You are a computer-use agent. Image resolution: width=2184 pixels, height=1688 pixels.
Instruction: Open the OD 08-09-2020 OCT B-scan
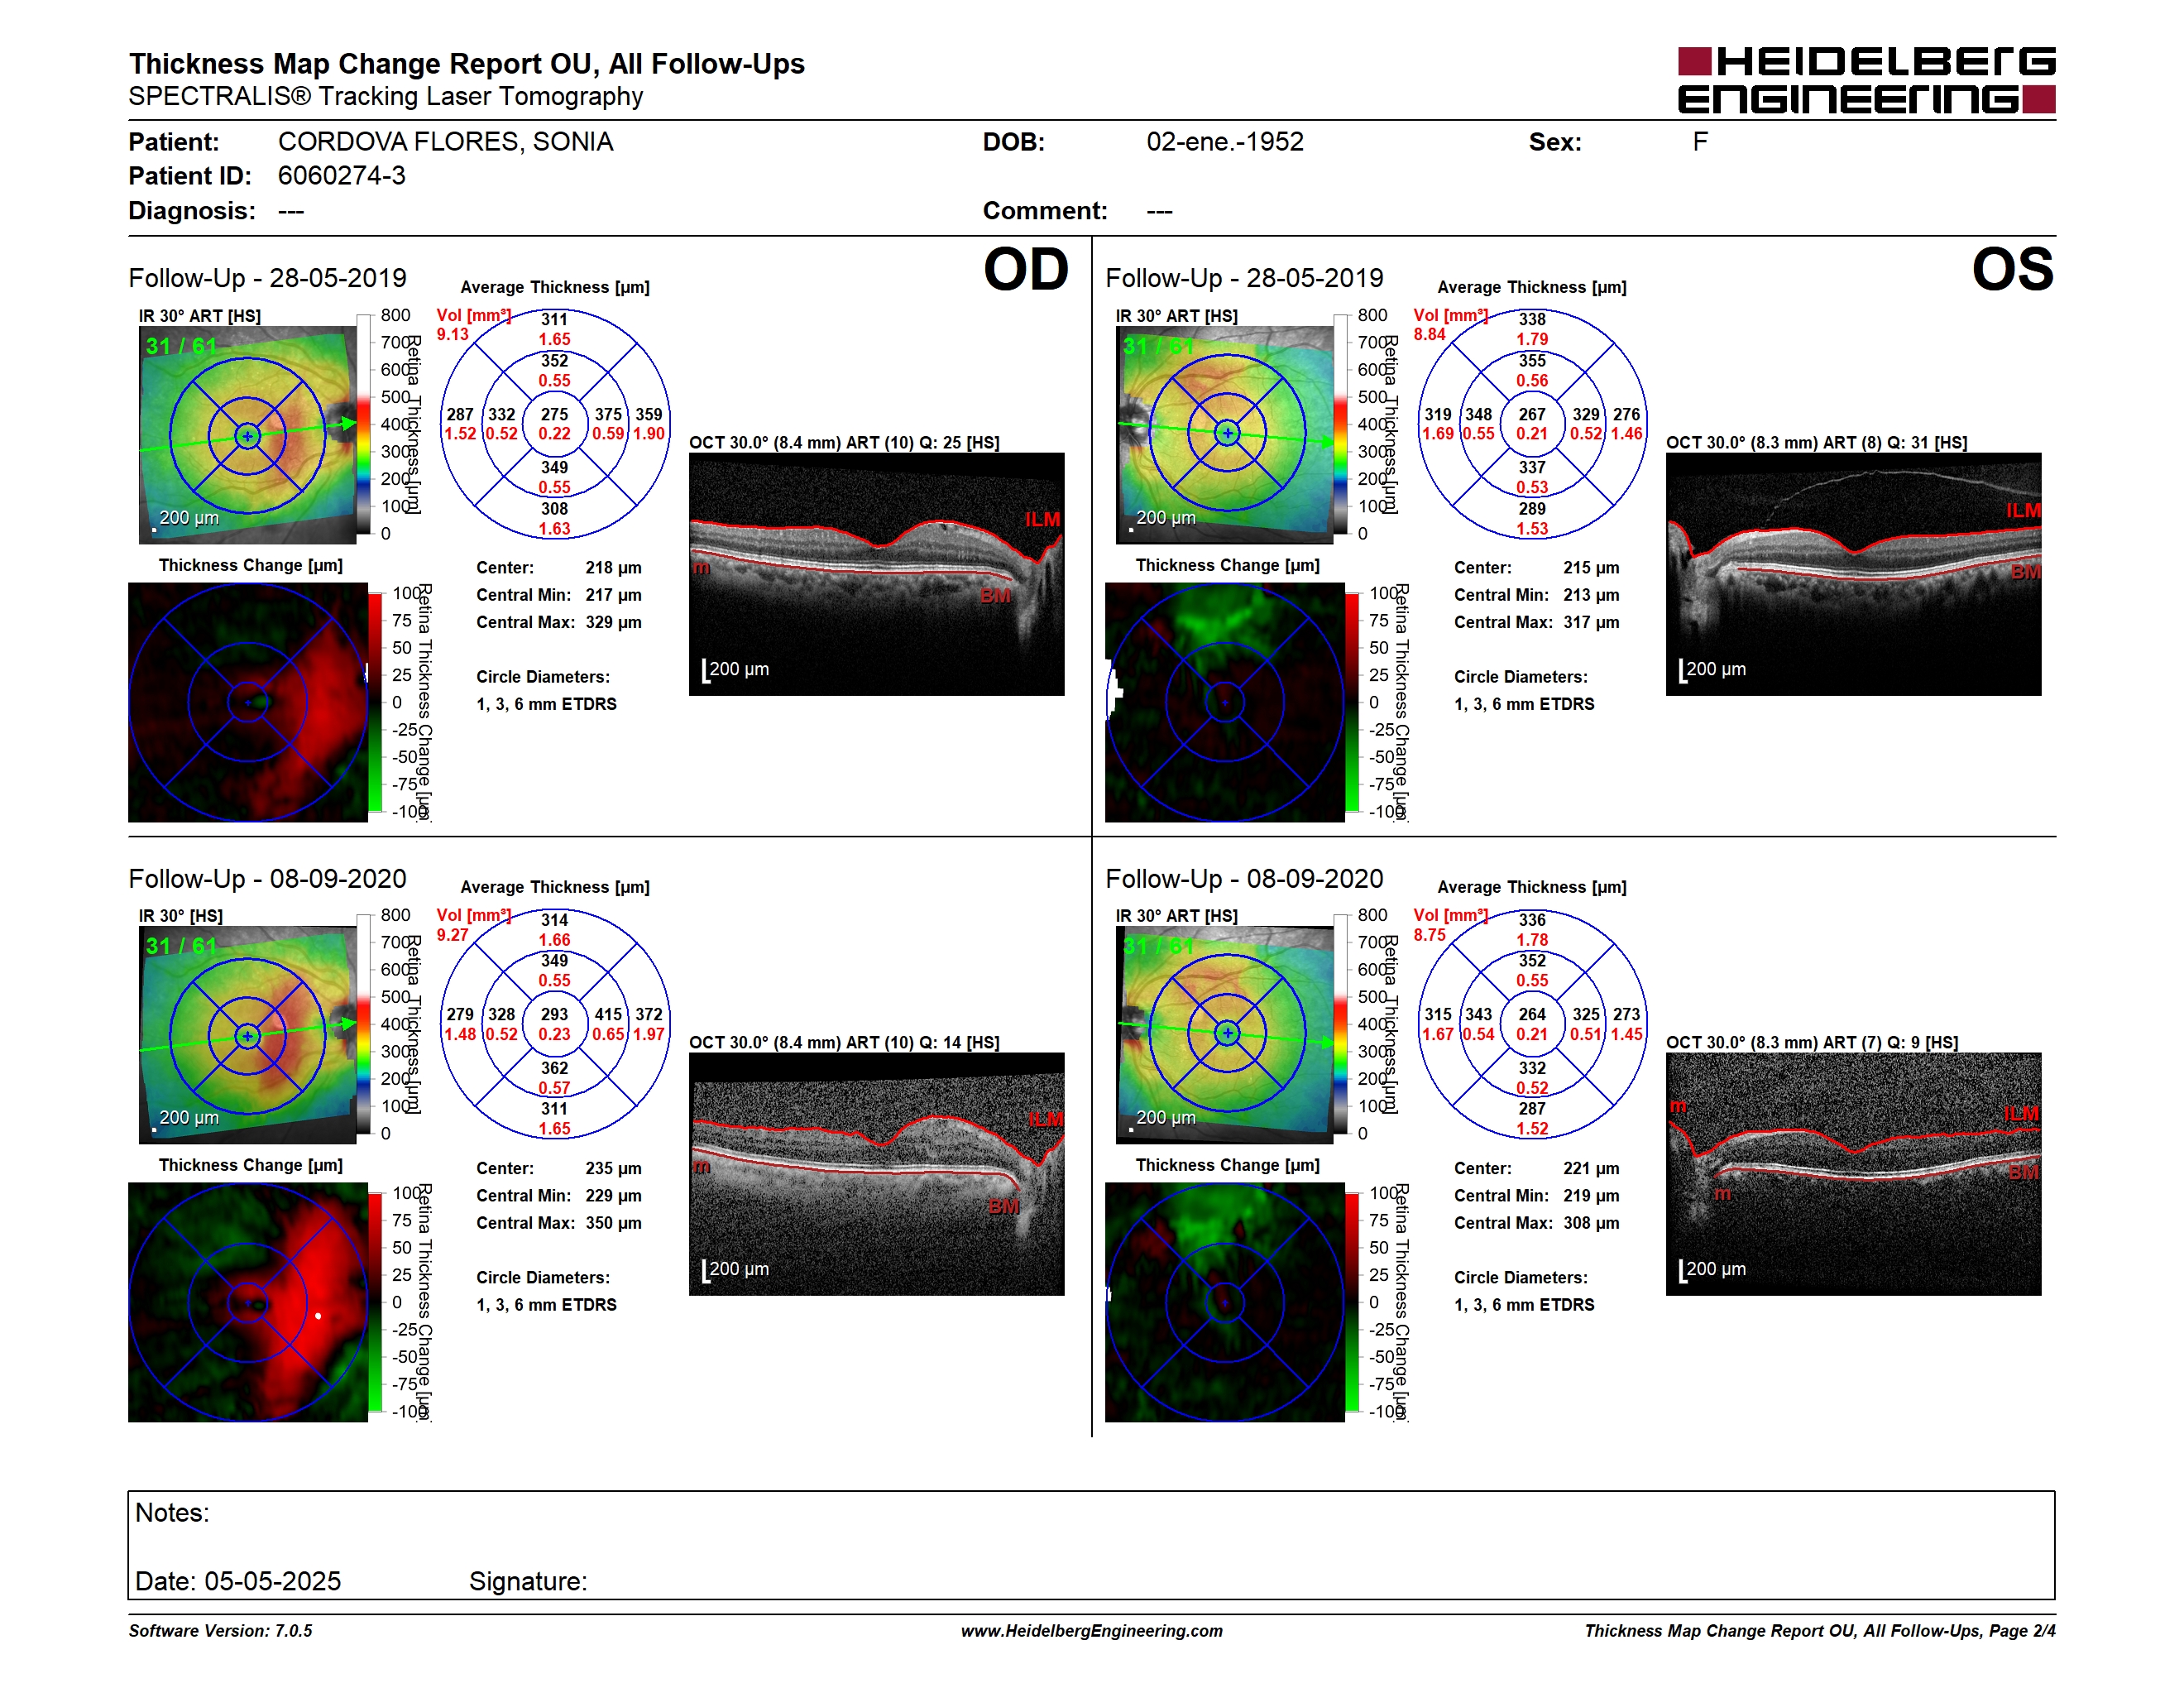tap(876, 1174)
